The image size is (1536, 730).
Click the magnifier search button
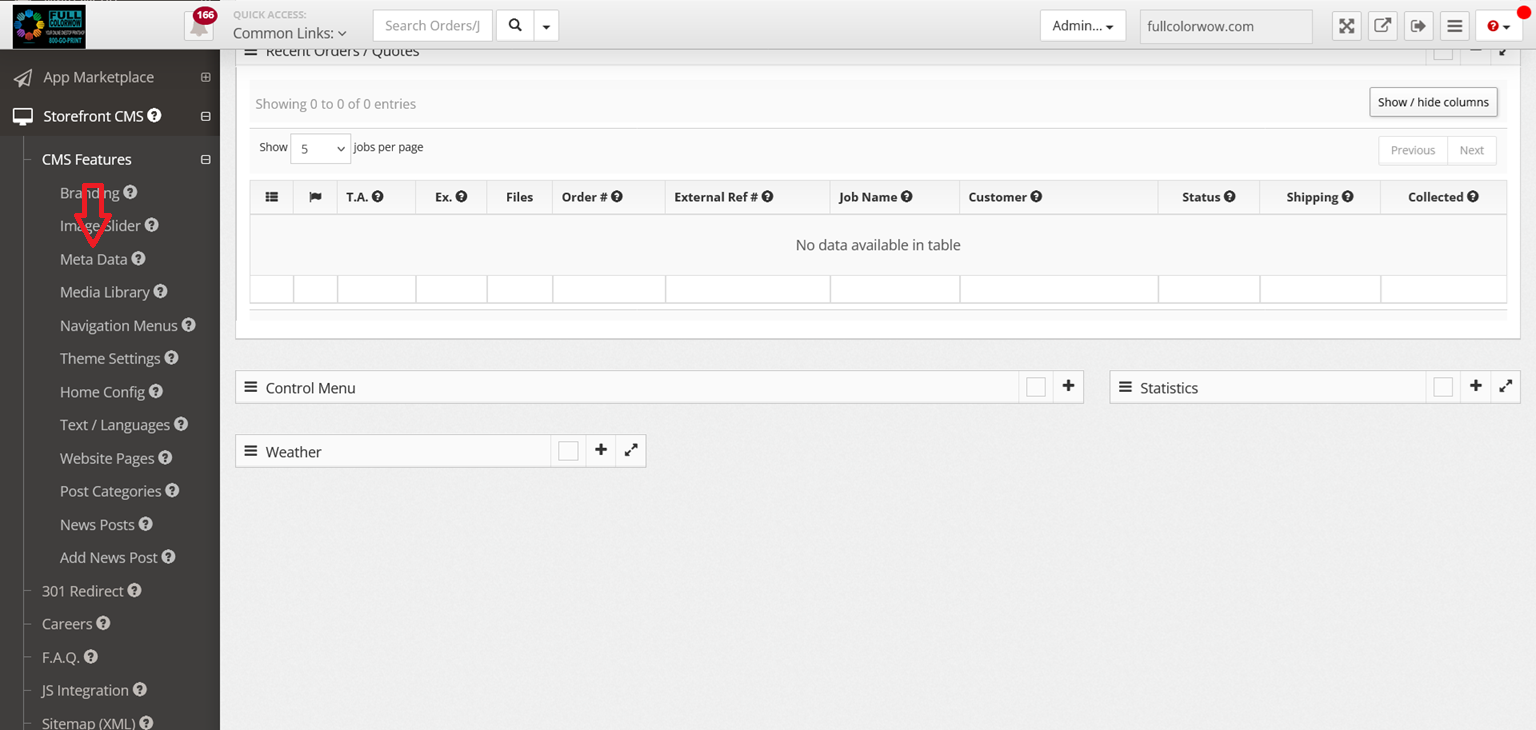pos(515,26)
